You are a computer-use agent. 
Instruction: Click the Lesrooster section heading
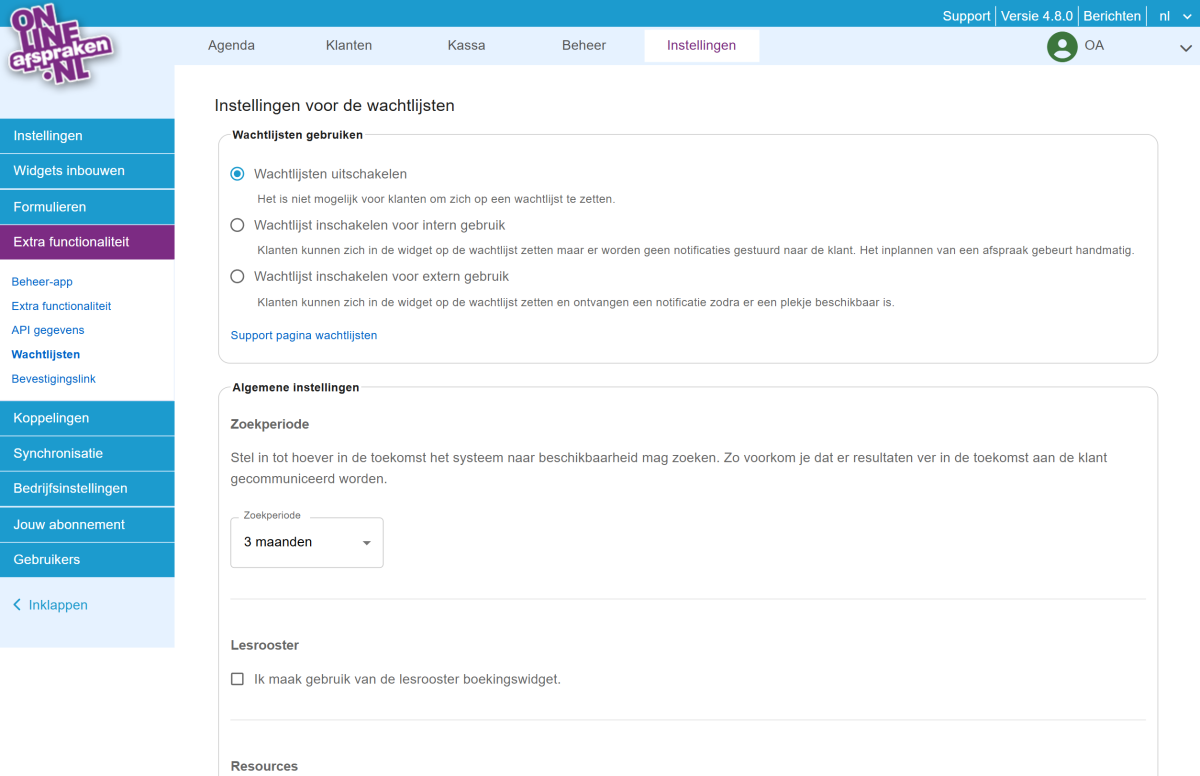[265, 645]
